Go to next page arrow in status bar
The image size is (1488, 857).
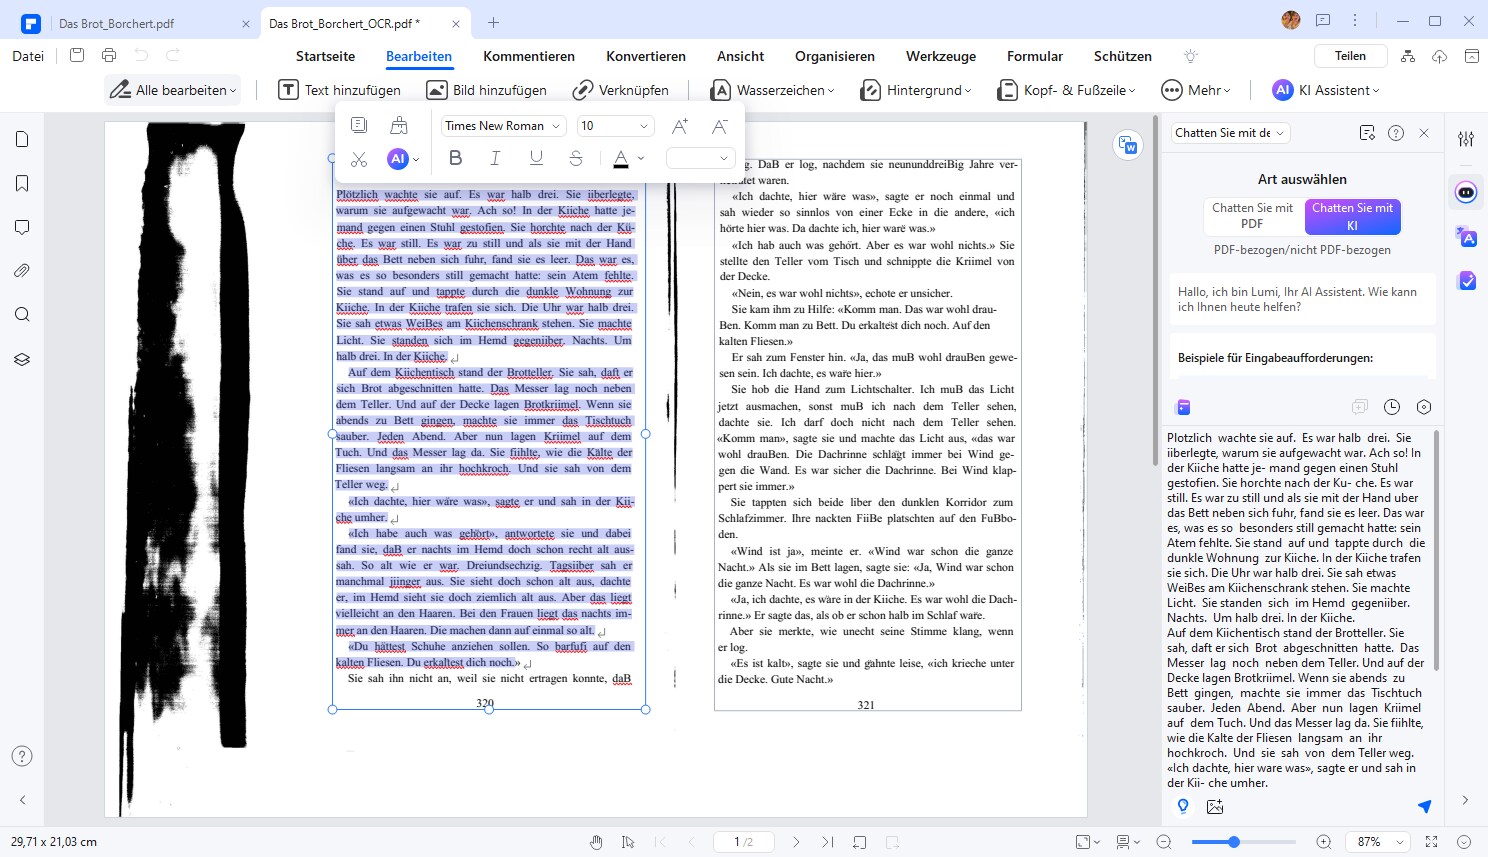tap(796, 842)
